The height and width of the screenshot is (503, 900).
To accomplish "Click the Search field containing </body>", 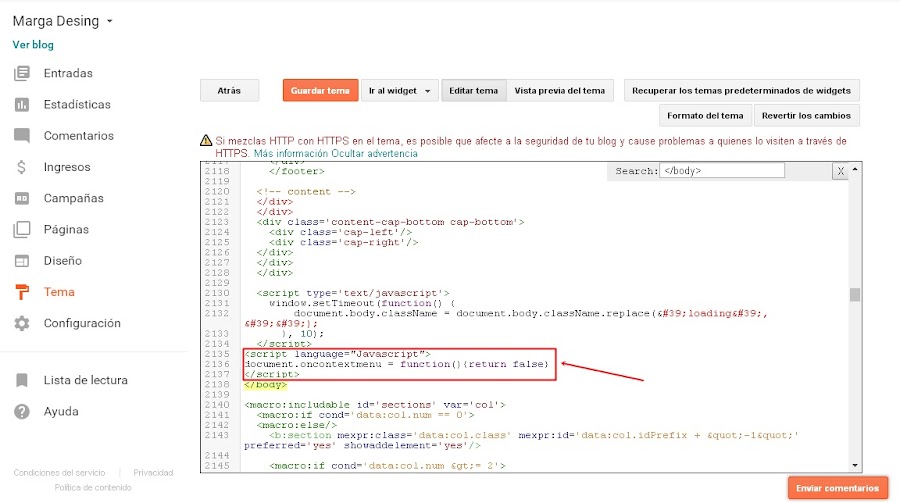I will 721,171.
